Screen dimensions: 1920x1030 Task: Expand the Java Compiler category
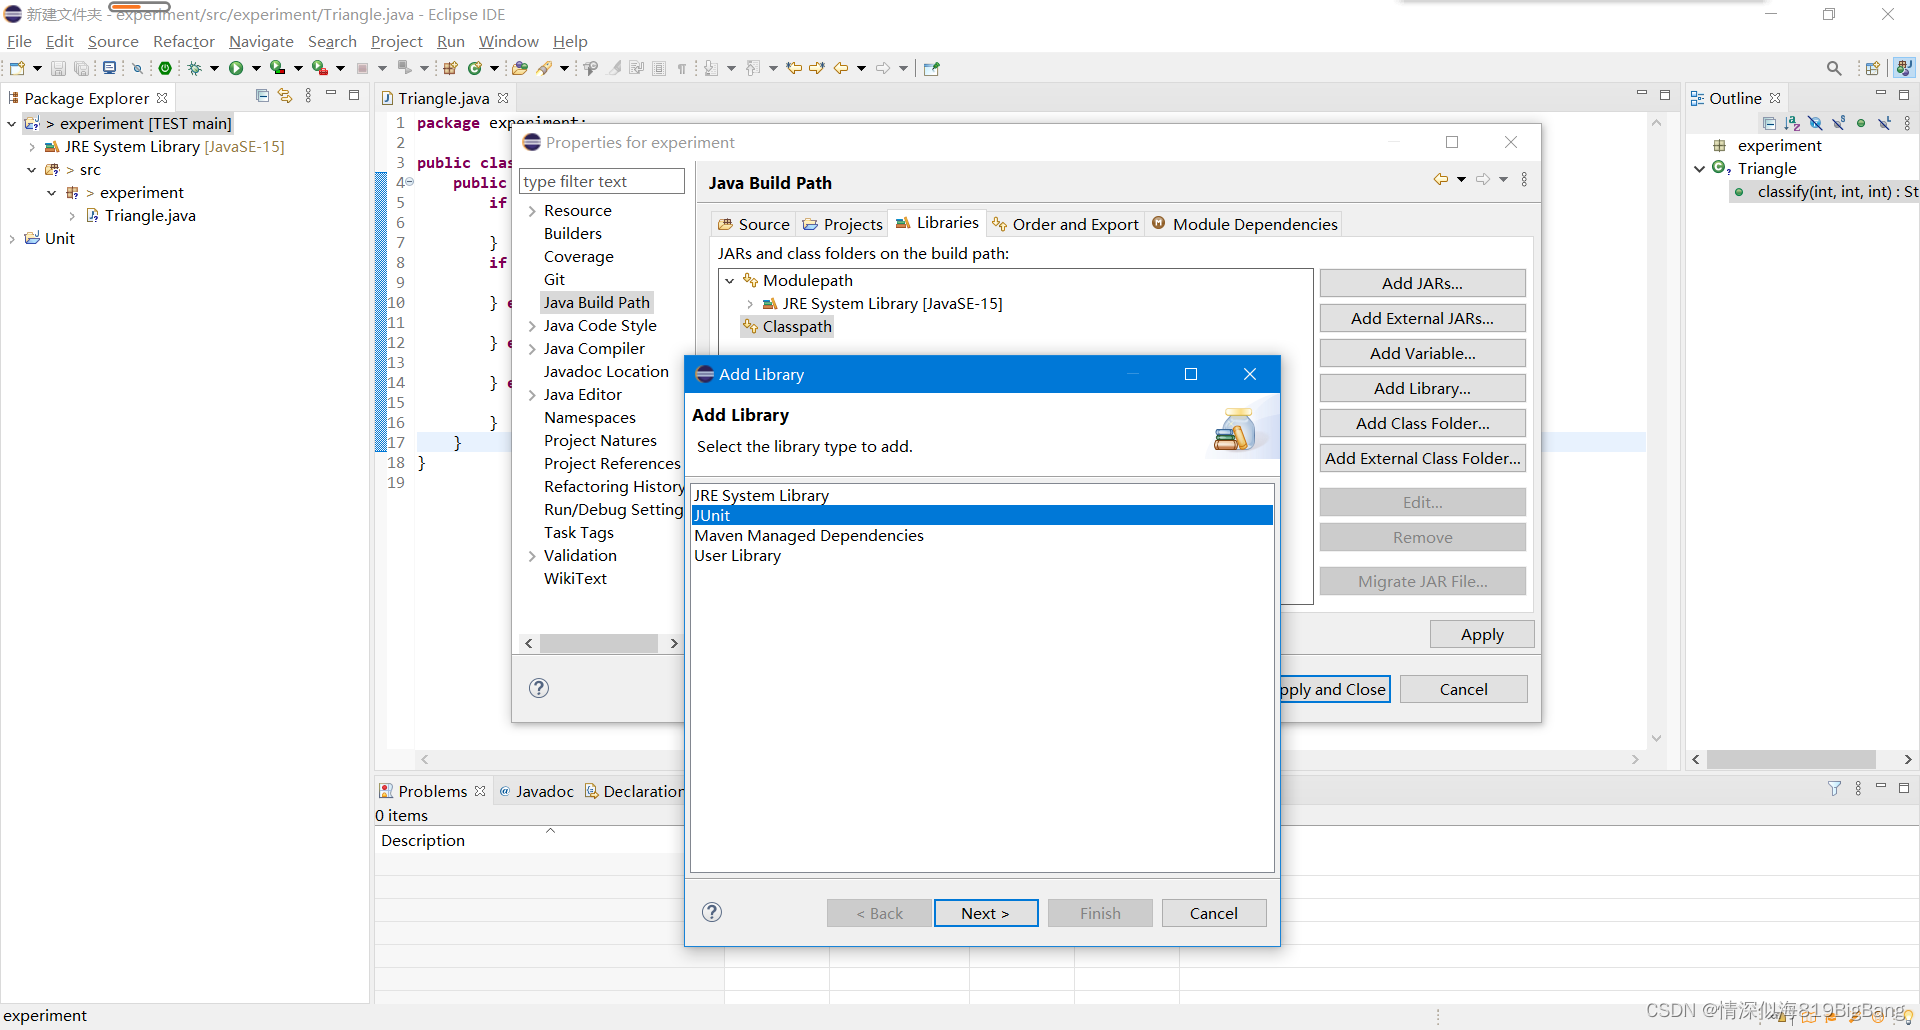[532, 349]
